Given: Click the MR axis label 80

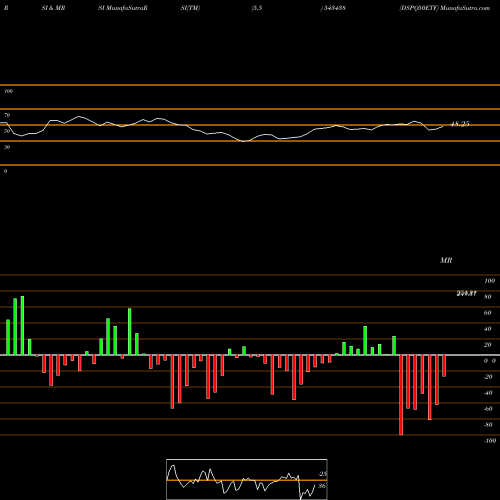Looking at the screenshot, I should [488, 297].
